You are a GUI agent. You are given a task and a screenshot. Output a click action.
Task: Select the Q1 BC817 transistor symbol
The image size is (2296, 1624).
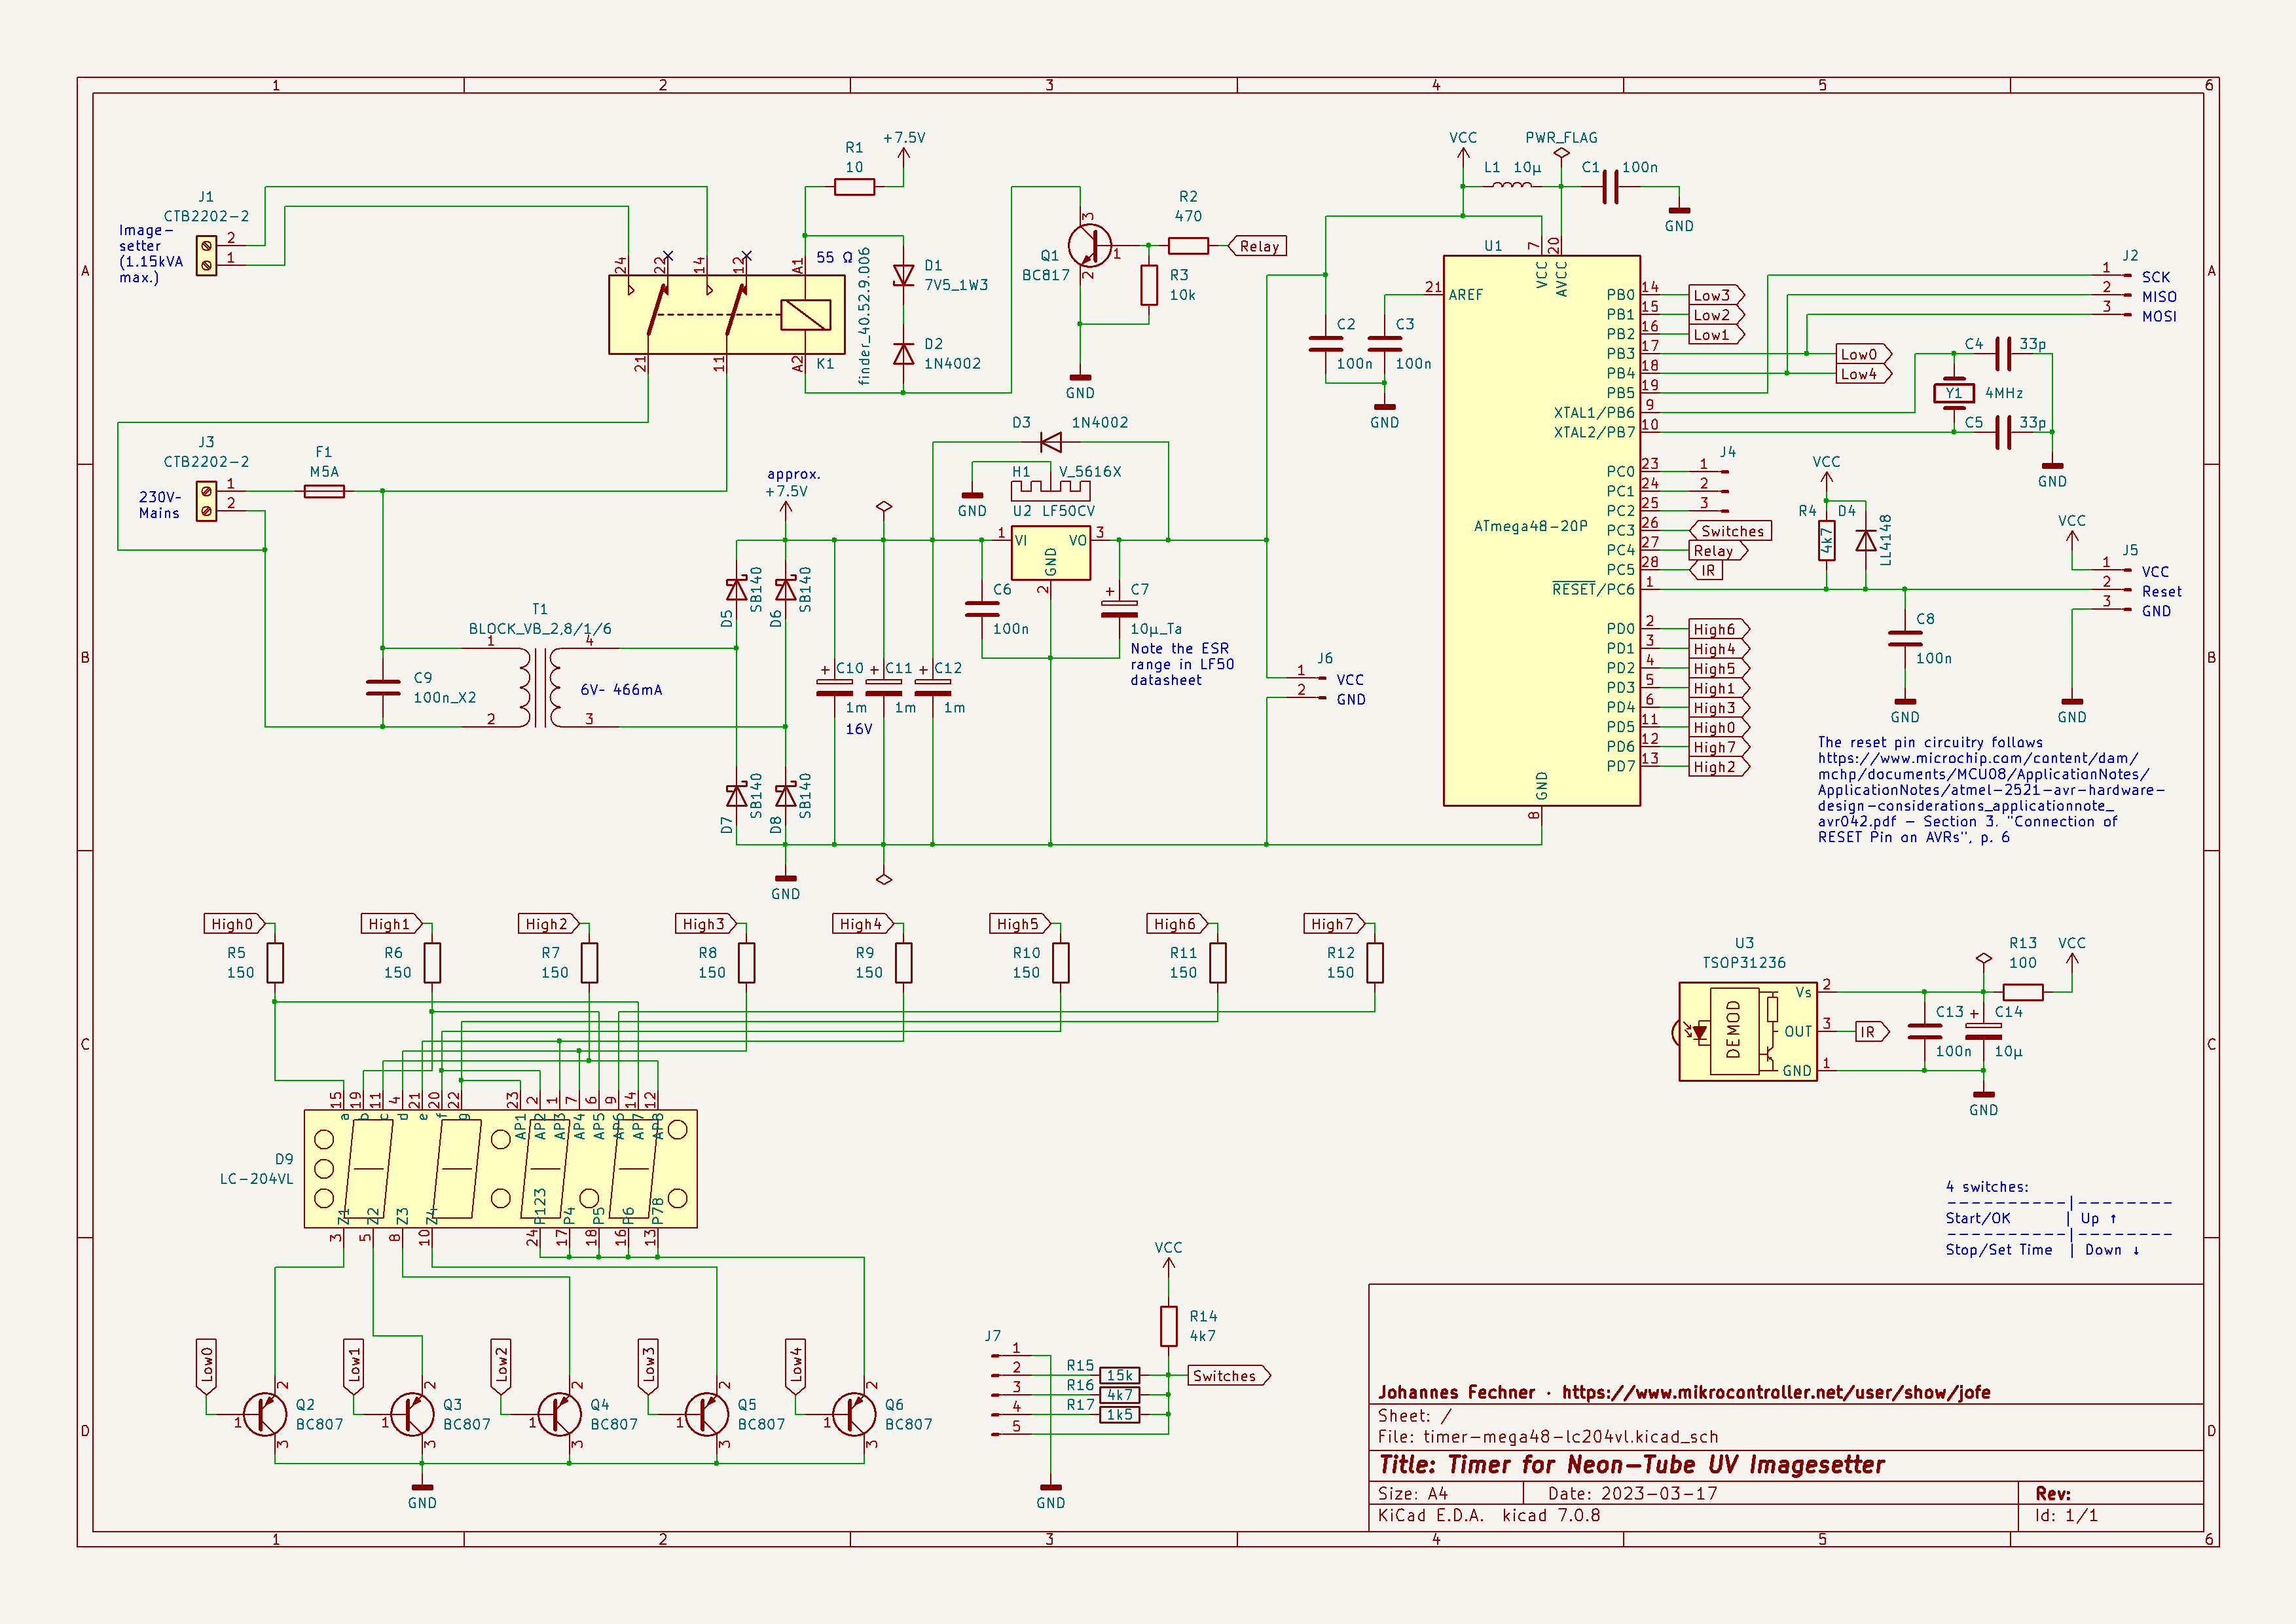pos(1090,246)
